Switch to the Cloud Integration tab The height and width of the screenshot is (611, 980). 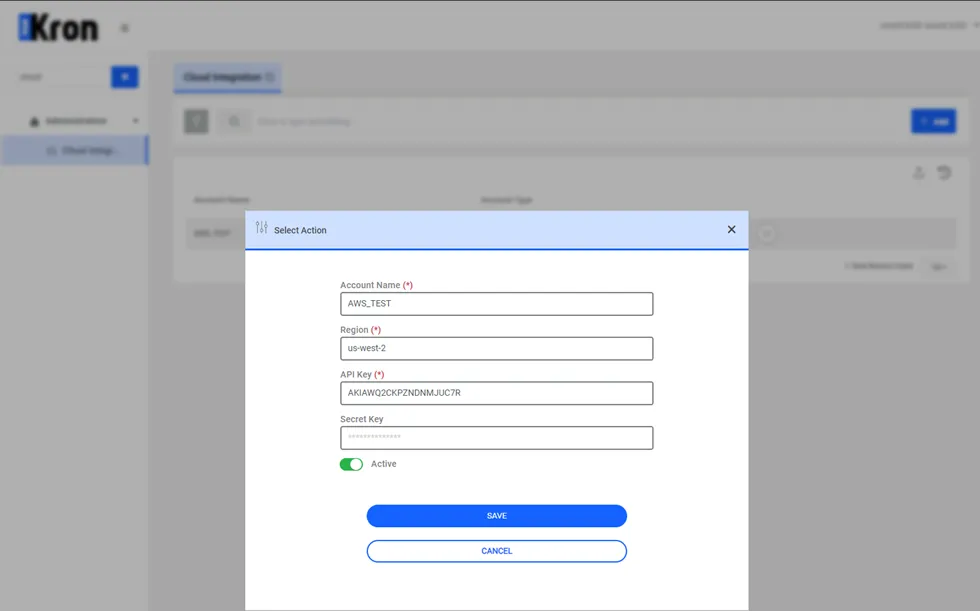228,77
